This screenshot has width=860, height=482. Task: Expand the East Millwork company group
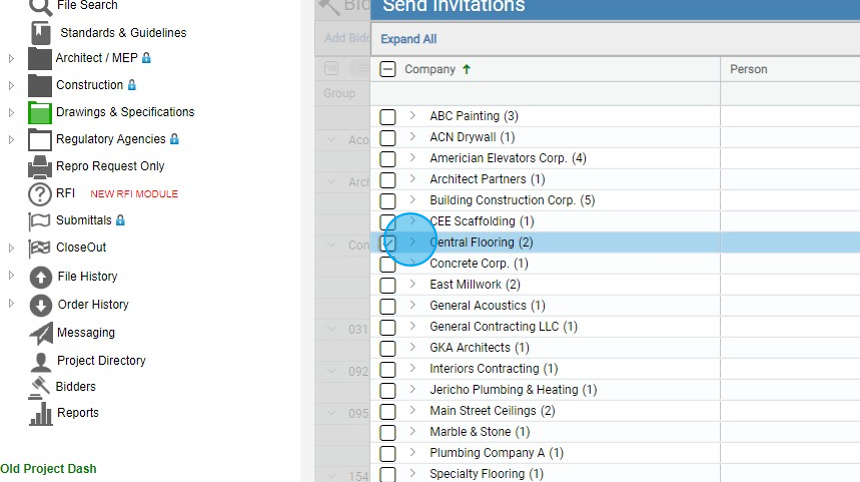[412, 285]
